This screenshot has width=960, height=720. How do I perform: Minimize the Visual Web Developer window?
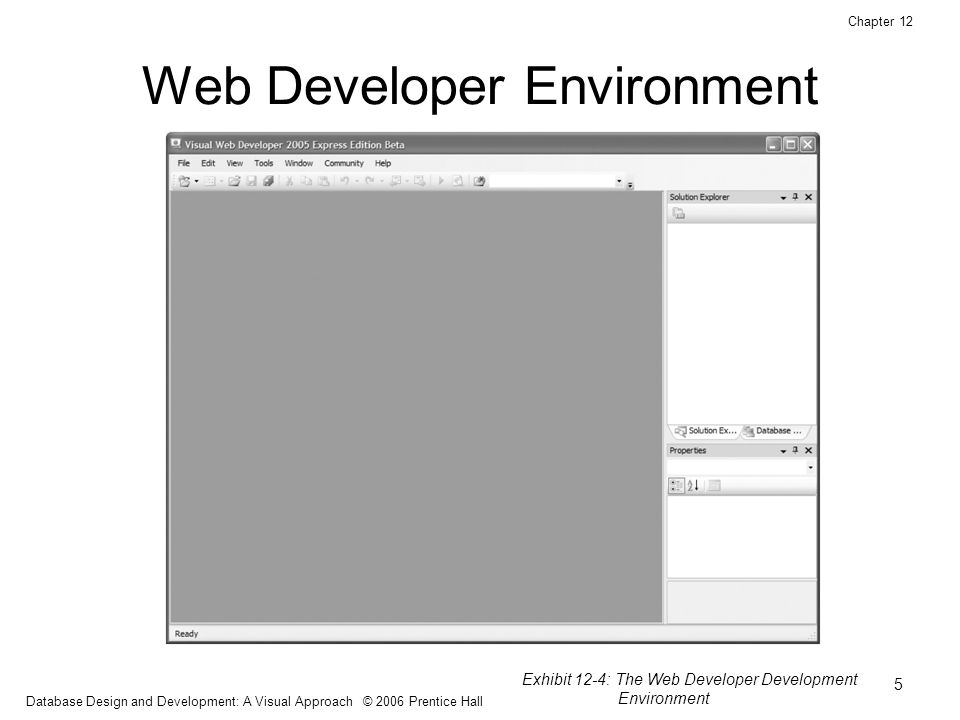click(773, 144)
